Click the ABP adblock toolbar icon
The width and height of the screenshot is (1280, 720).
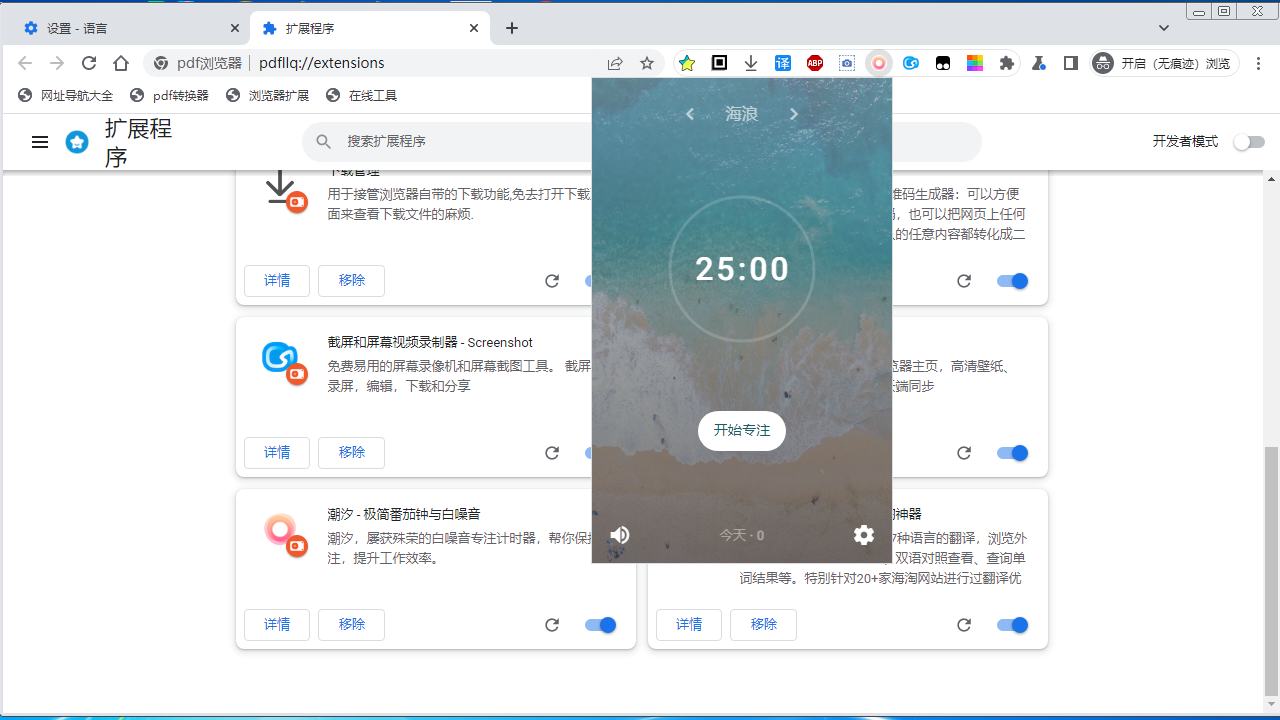click(815, 62)
